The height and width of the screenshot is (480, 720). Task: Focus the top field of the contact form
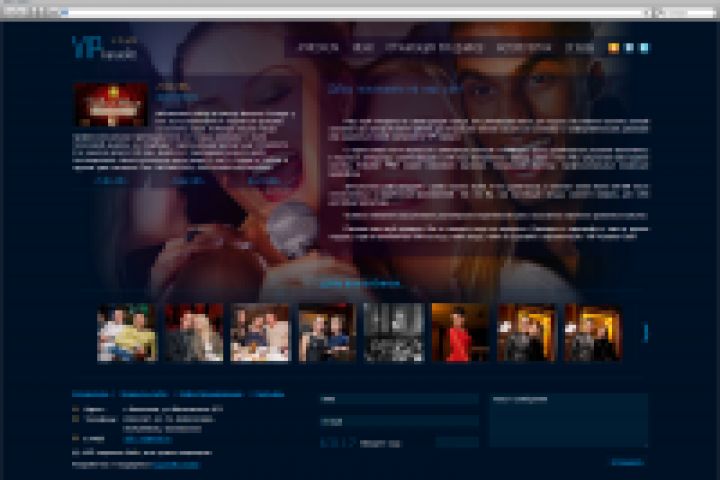(x=399, y=399)
